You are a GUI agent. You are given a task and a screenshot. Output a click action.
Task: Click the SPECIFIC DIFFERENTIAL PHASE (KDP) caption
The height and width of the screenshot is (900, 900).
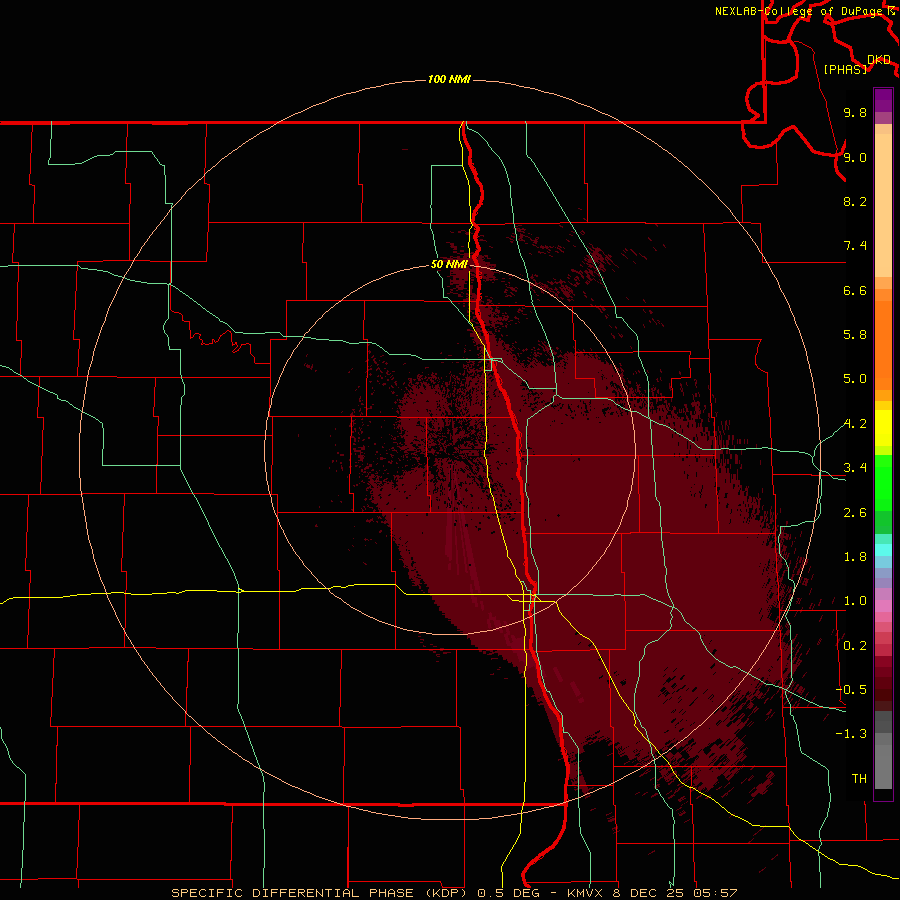click(x=321, y=893)
